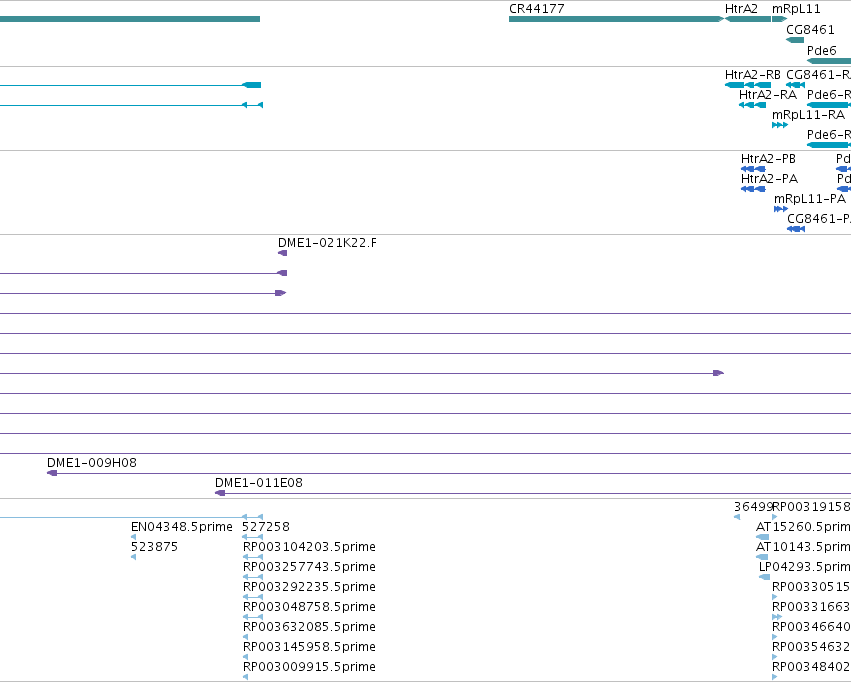Click the CG8461 gene glyph

795,40
